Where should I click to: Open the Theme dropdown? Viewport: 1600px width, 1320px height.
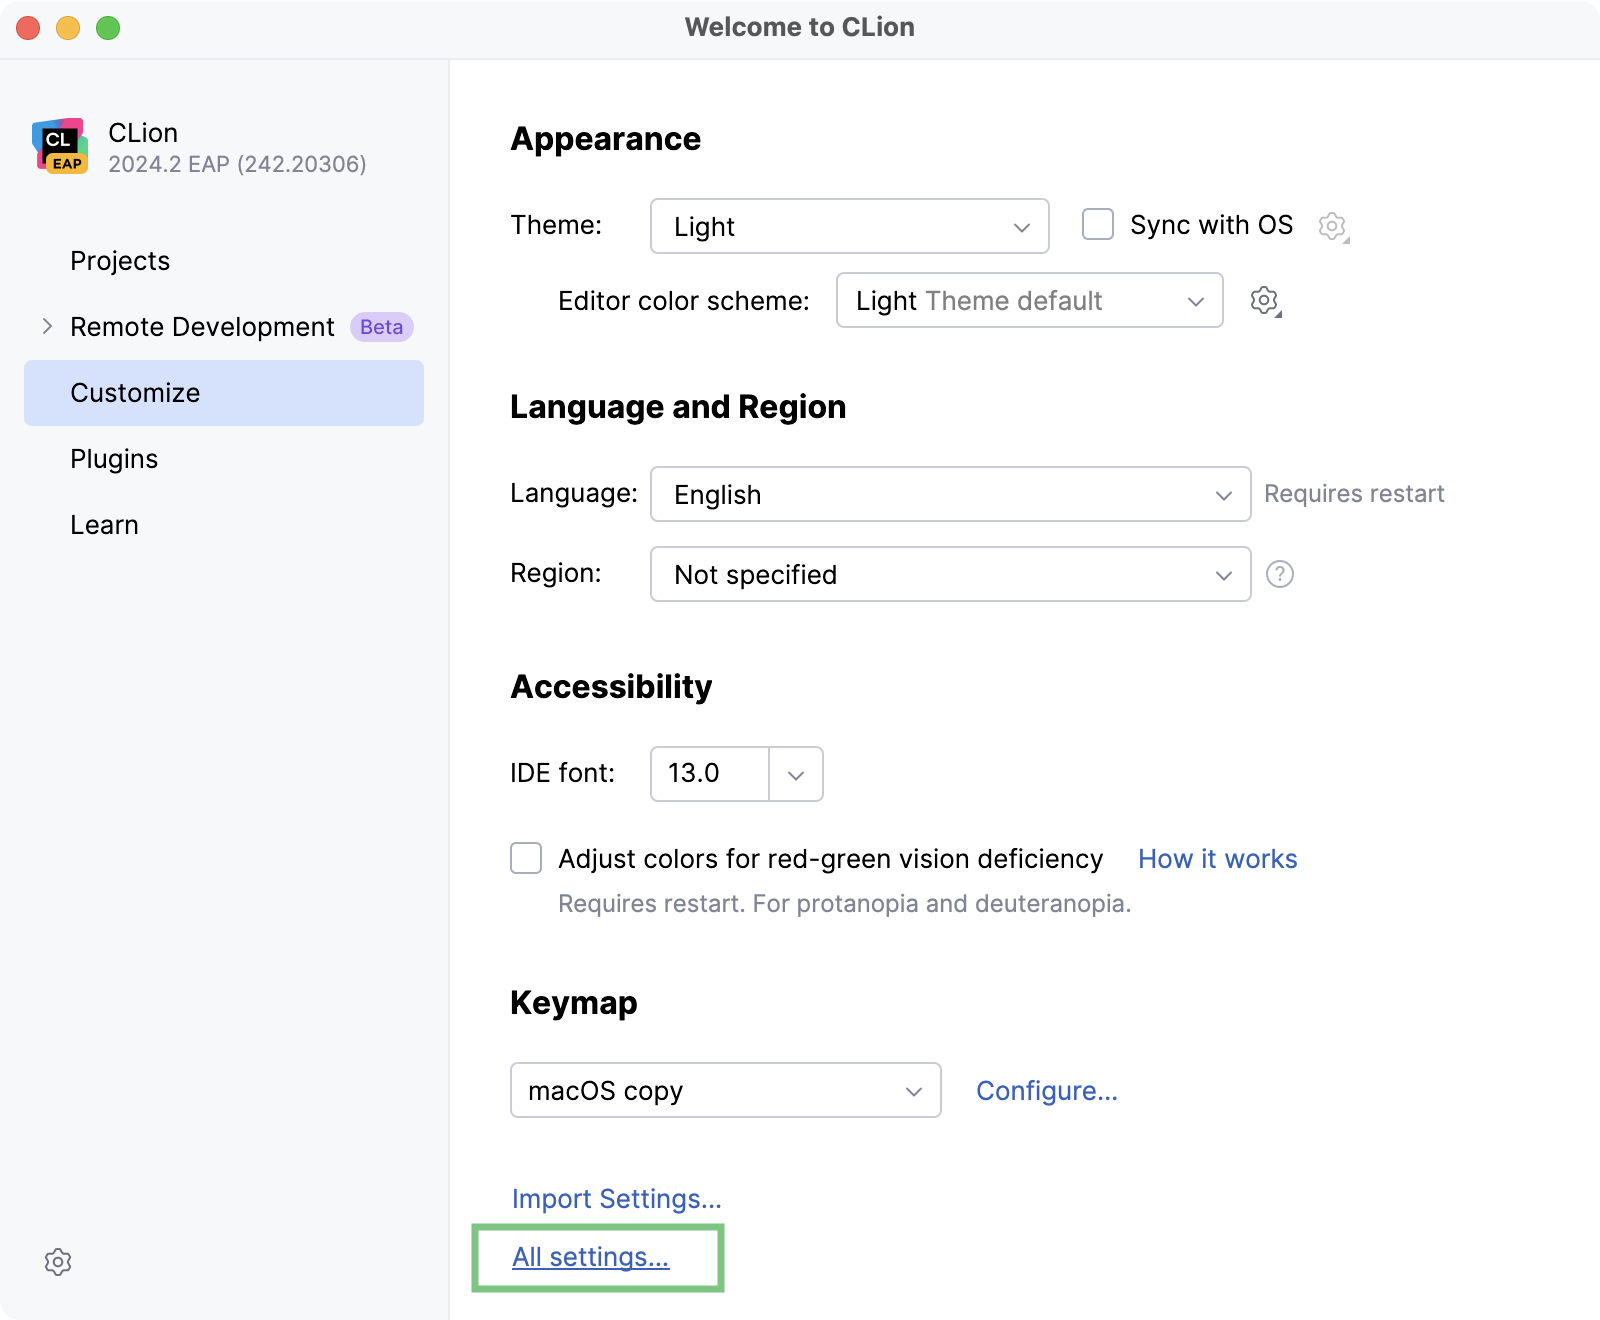(848, 226)
